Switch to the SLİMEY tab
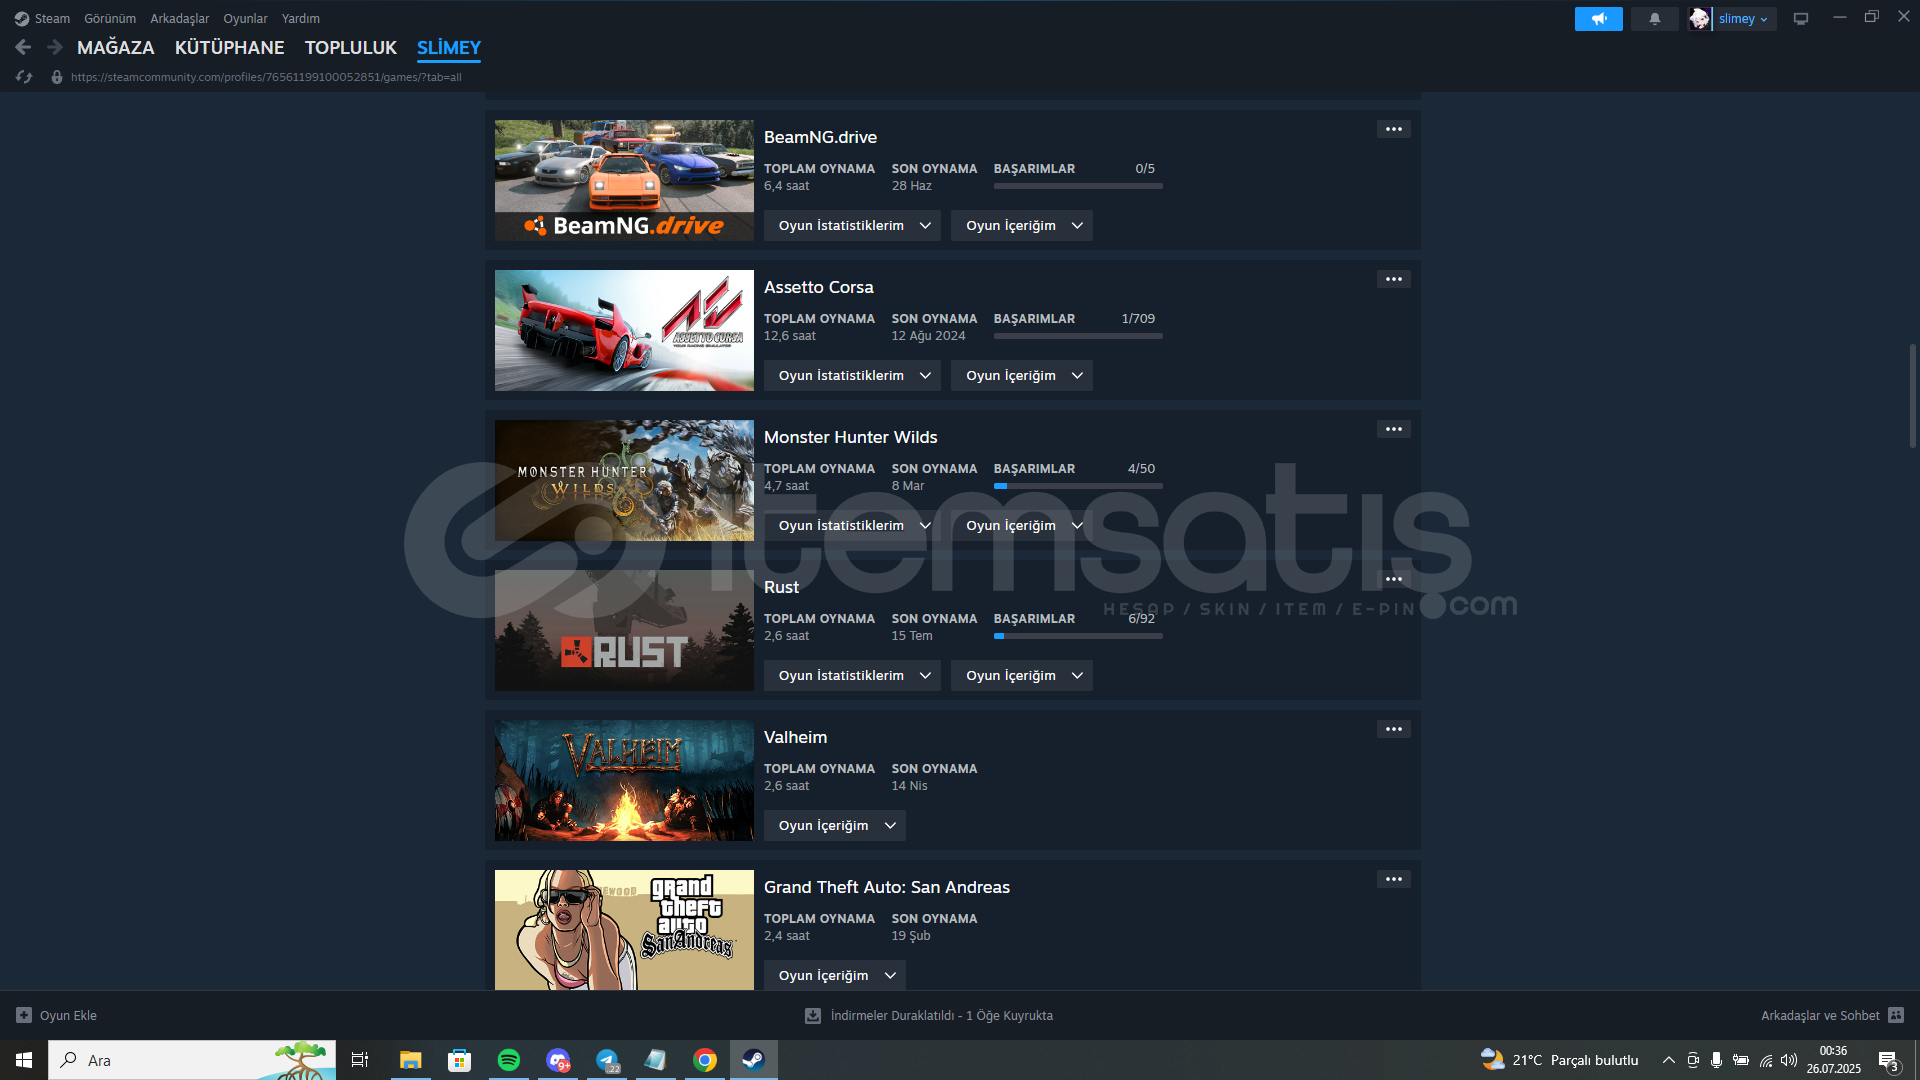 pyautogui.click(x=449, y=48)
